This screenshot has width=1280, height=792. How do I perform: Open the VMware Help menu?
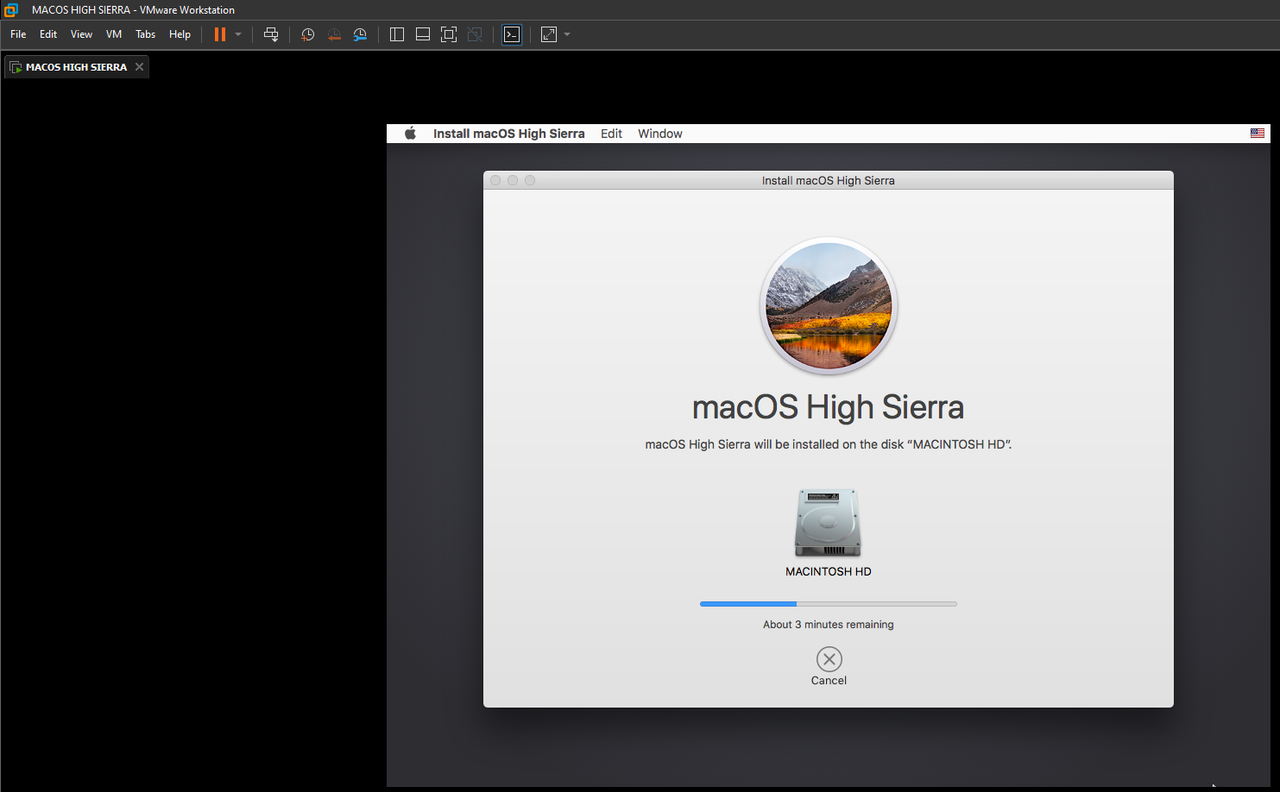tap(180, 34)
